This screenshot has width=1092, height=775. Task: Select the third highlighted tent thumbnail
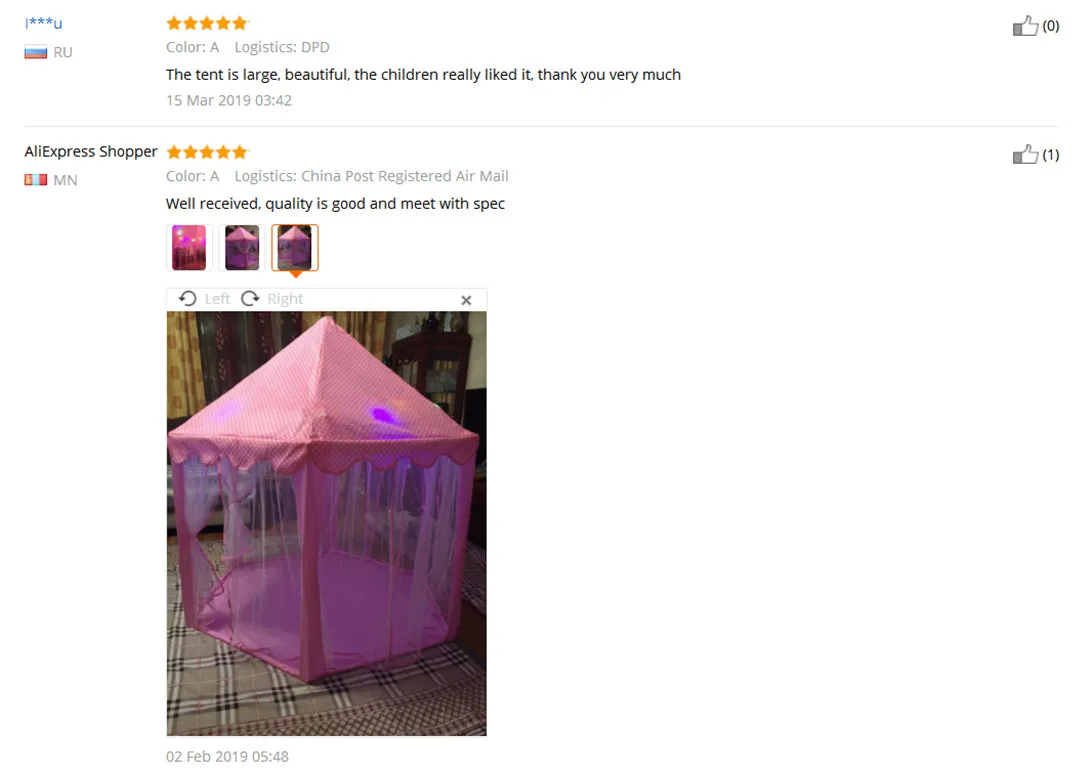295,247
